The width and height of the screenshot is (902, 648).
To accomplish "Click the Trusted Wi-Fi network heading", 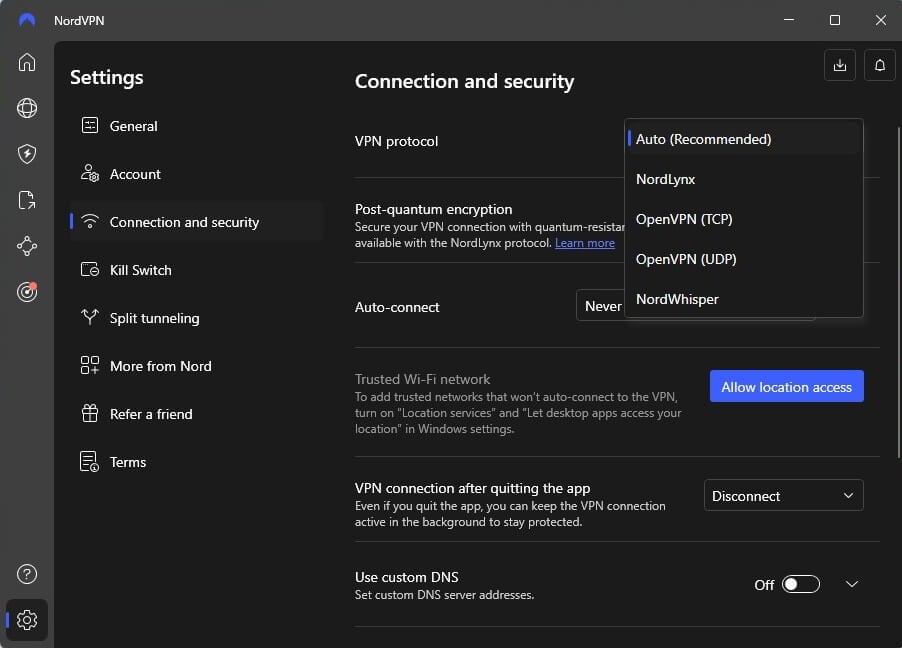I will (422, 379).
